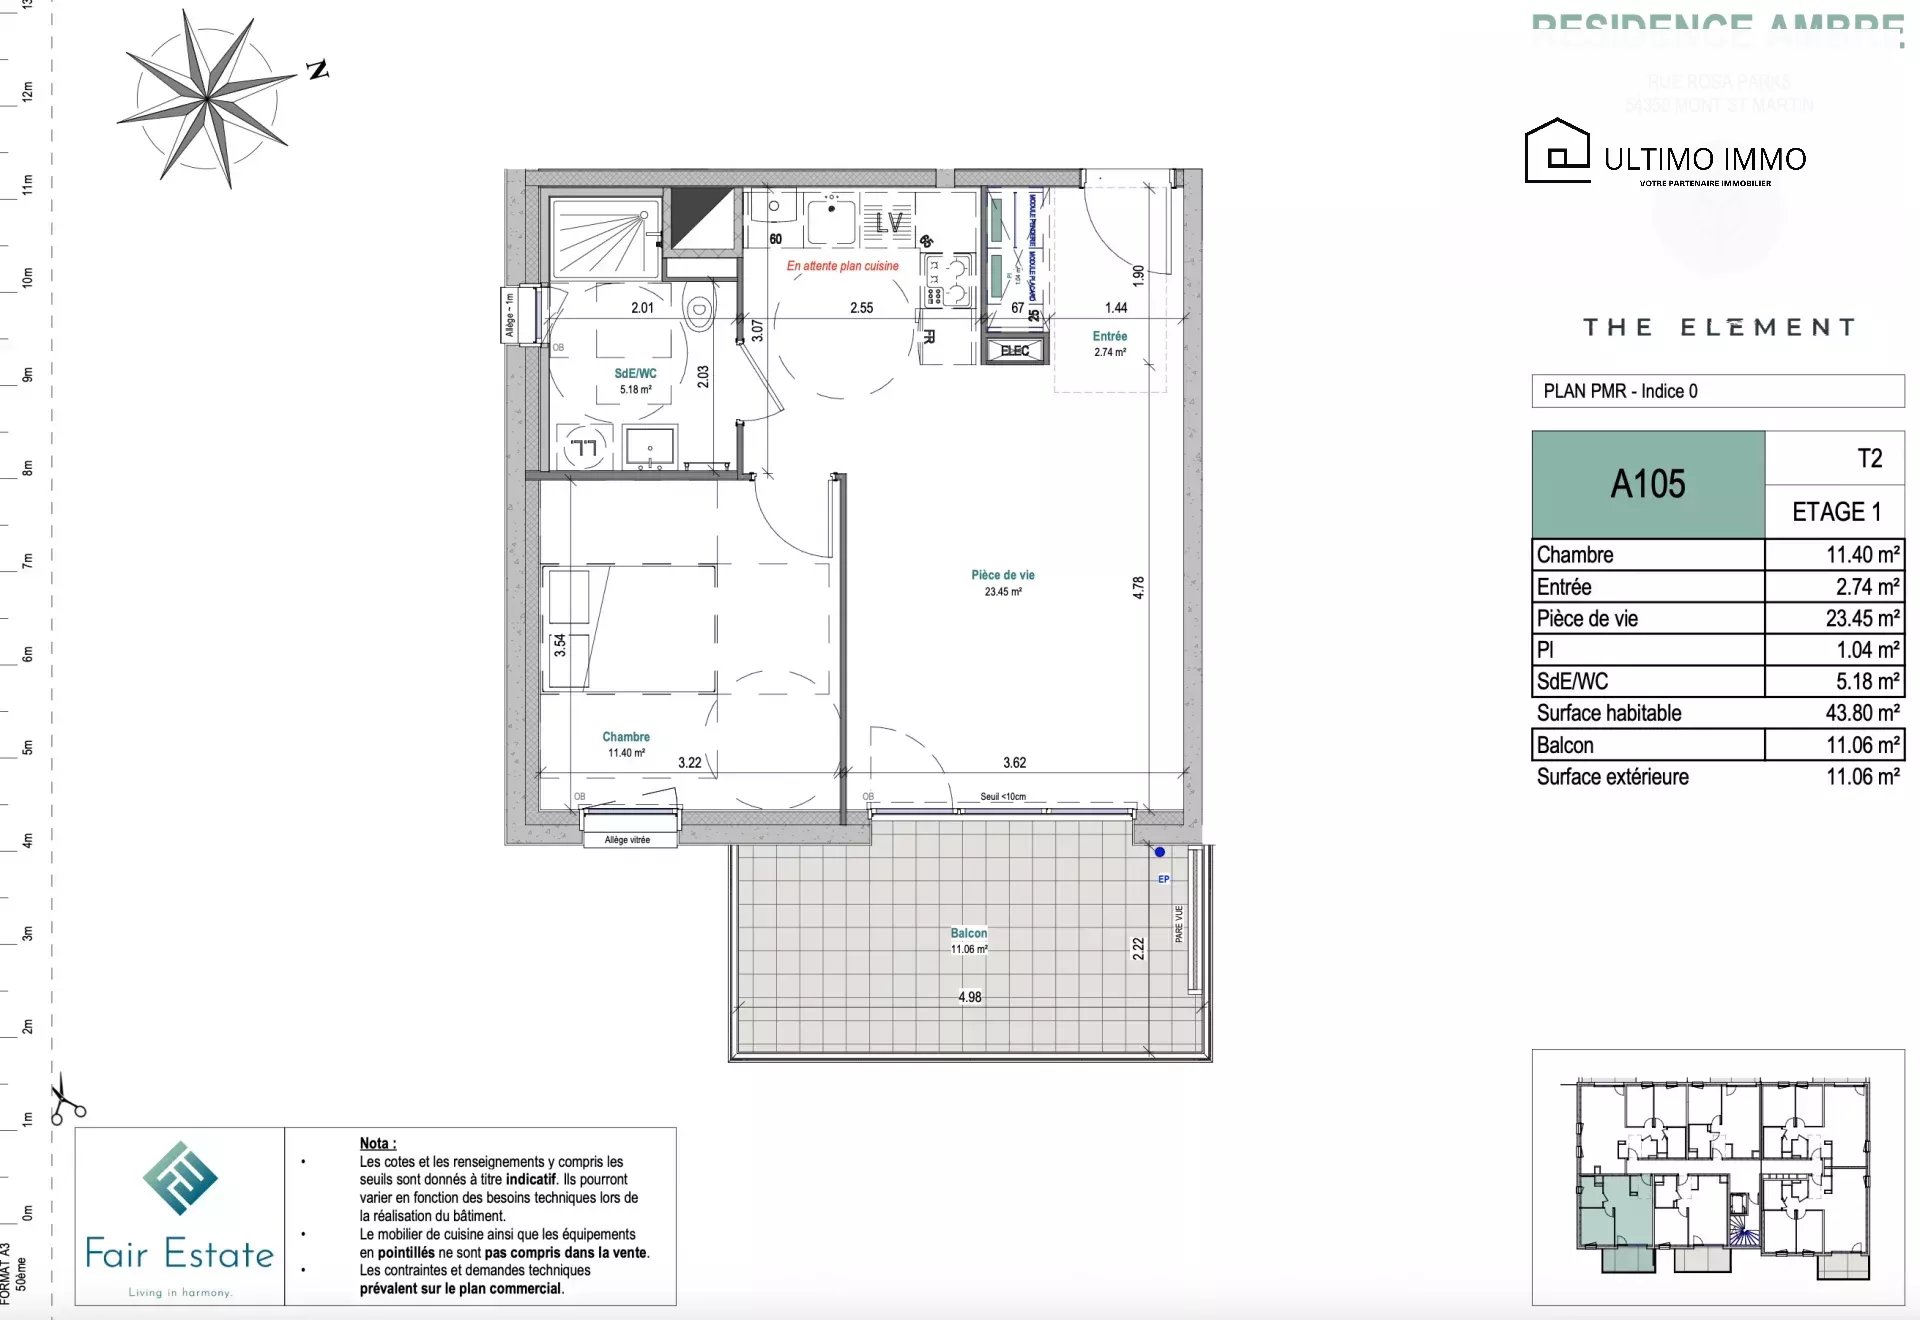Click the Ultimo Immo house logo
1920x1320 pixels.
pos(1556,151)
